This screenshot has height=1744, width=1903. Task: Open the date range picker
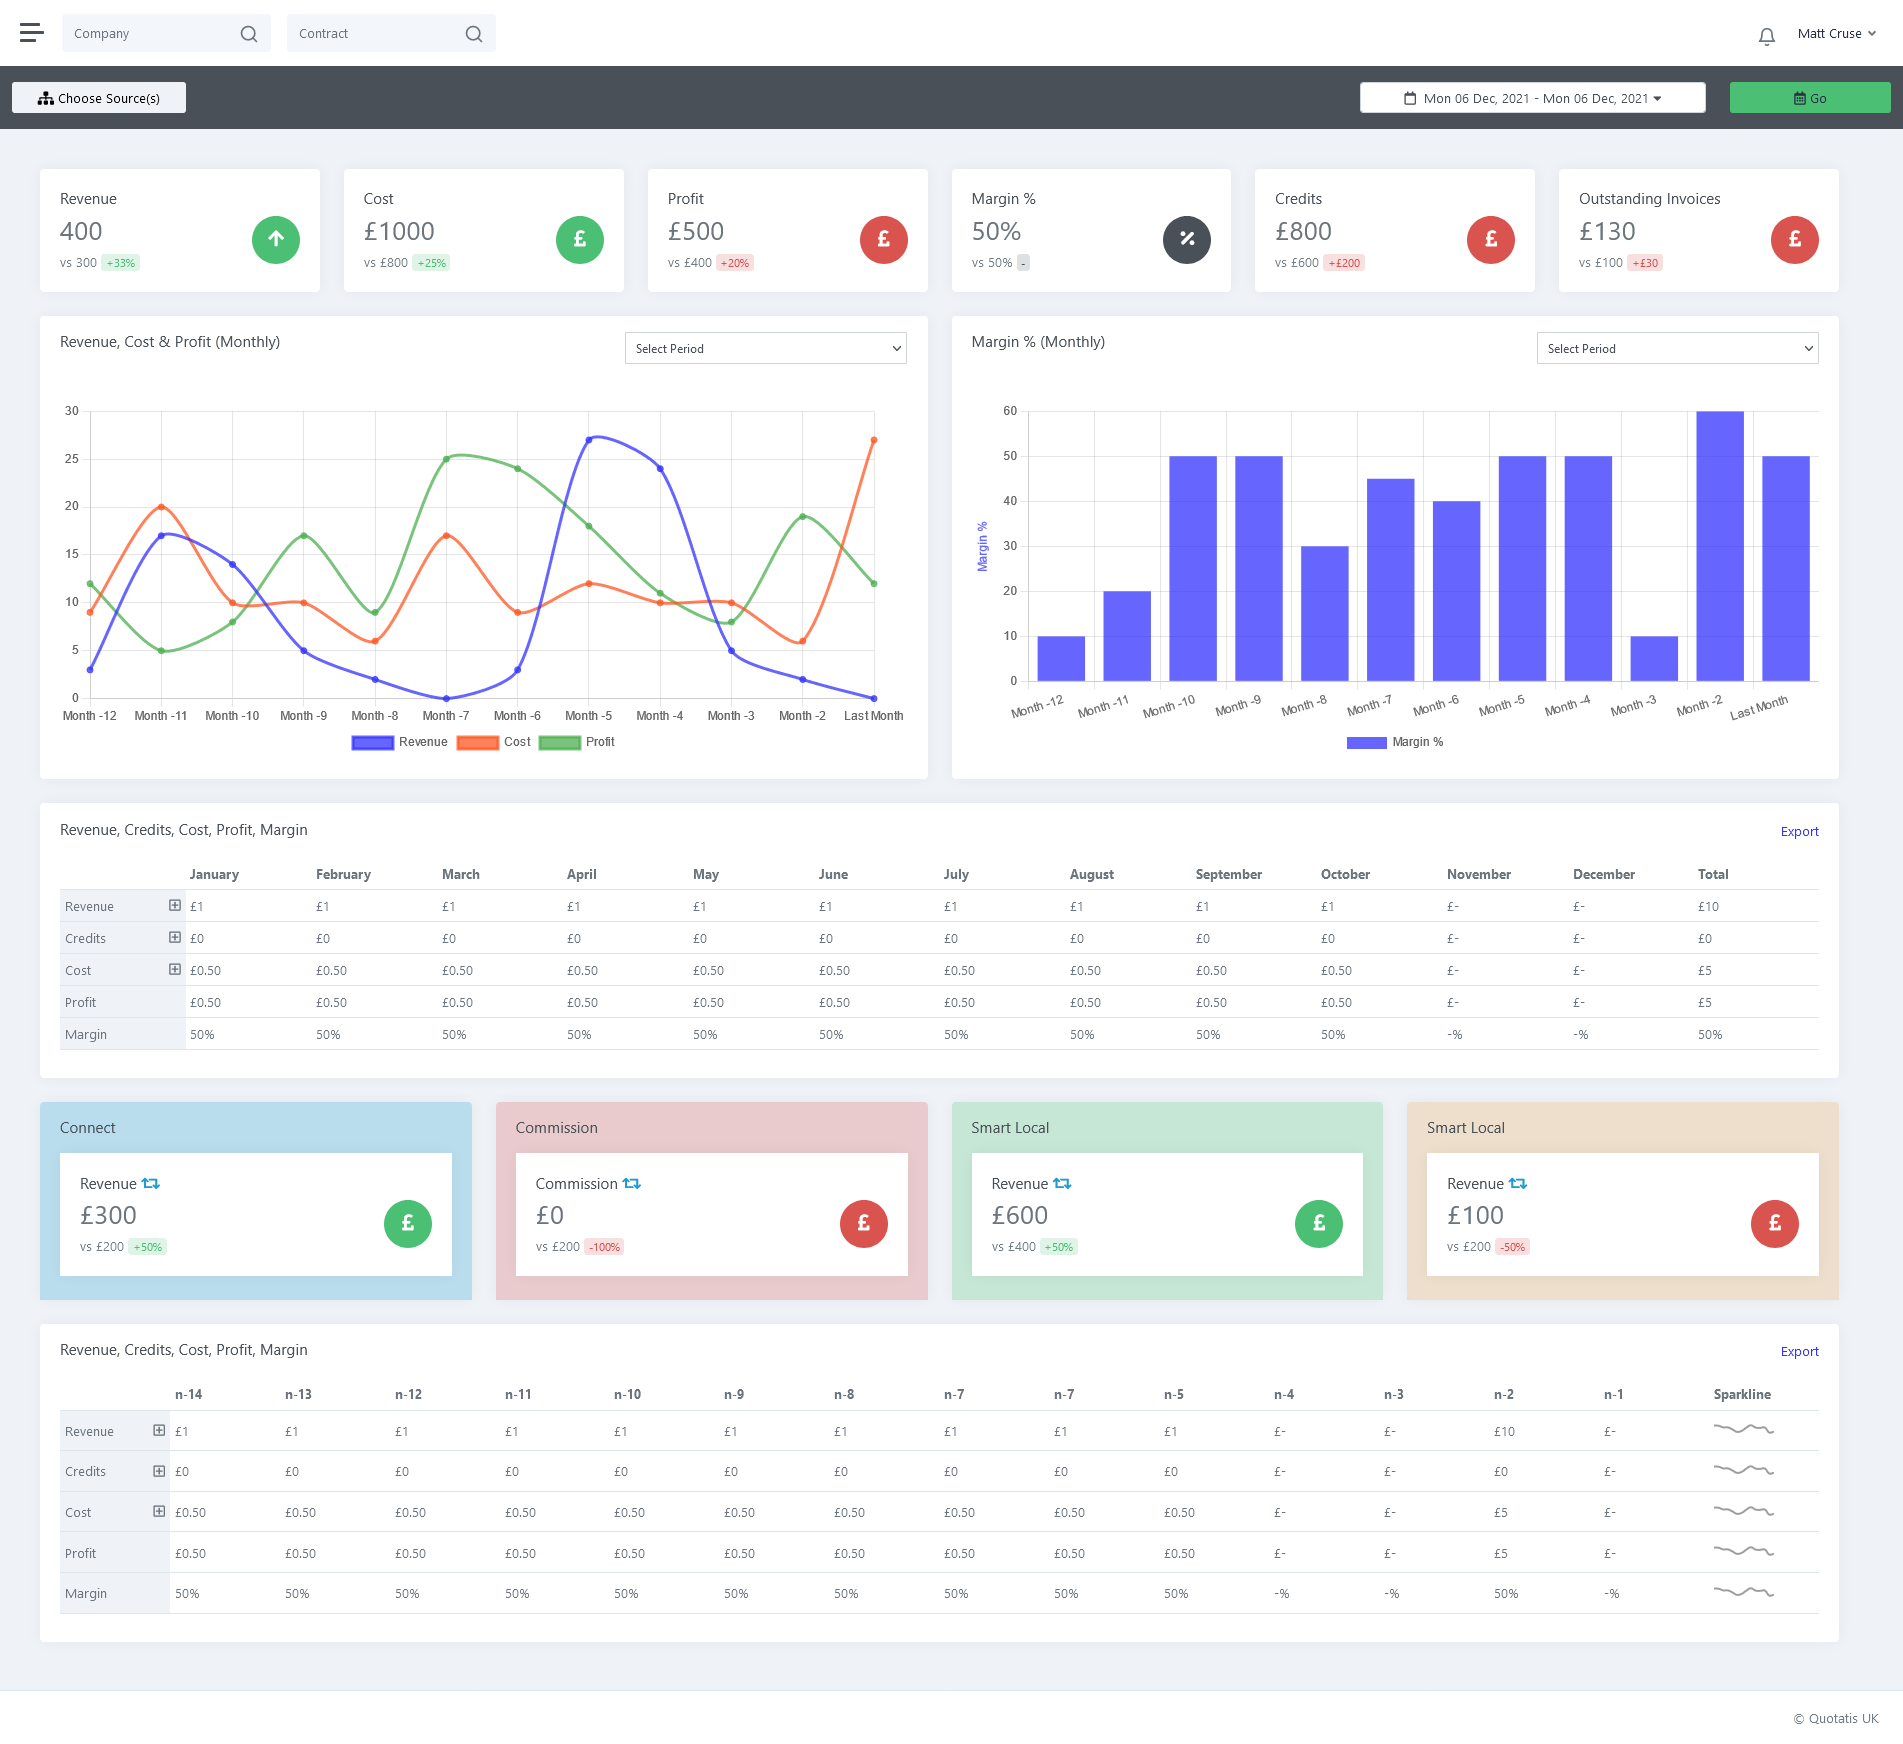pos(1532,98)
